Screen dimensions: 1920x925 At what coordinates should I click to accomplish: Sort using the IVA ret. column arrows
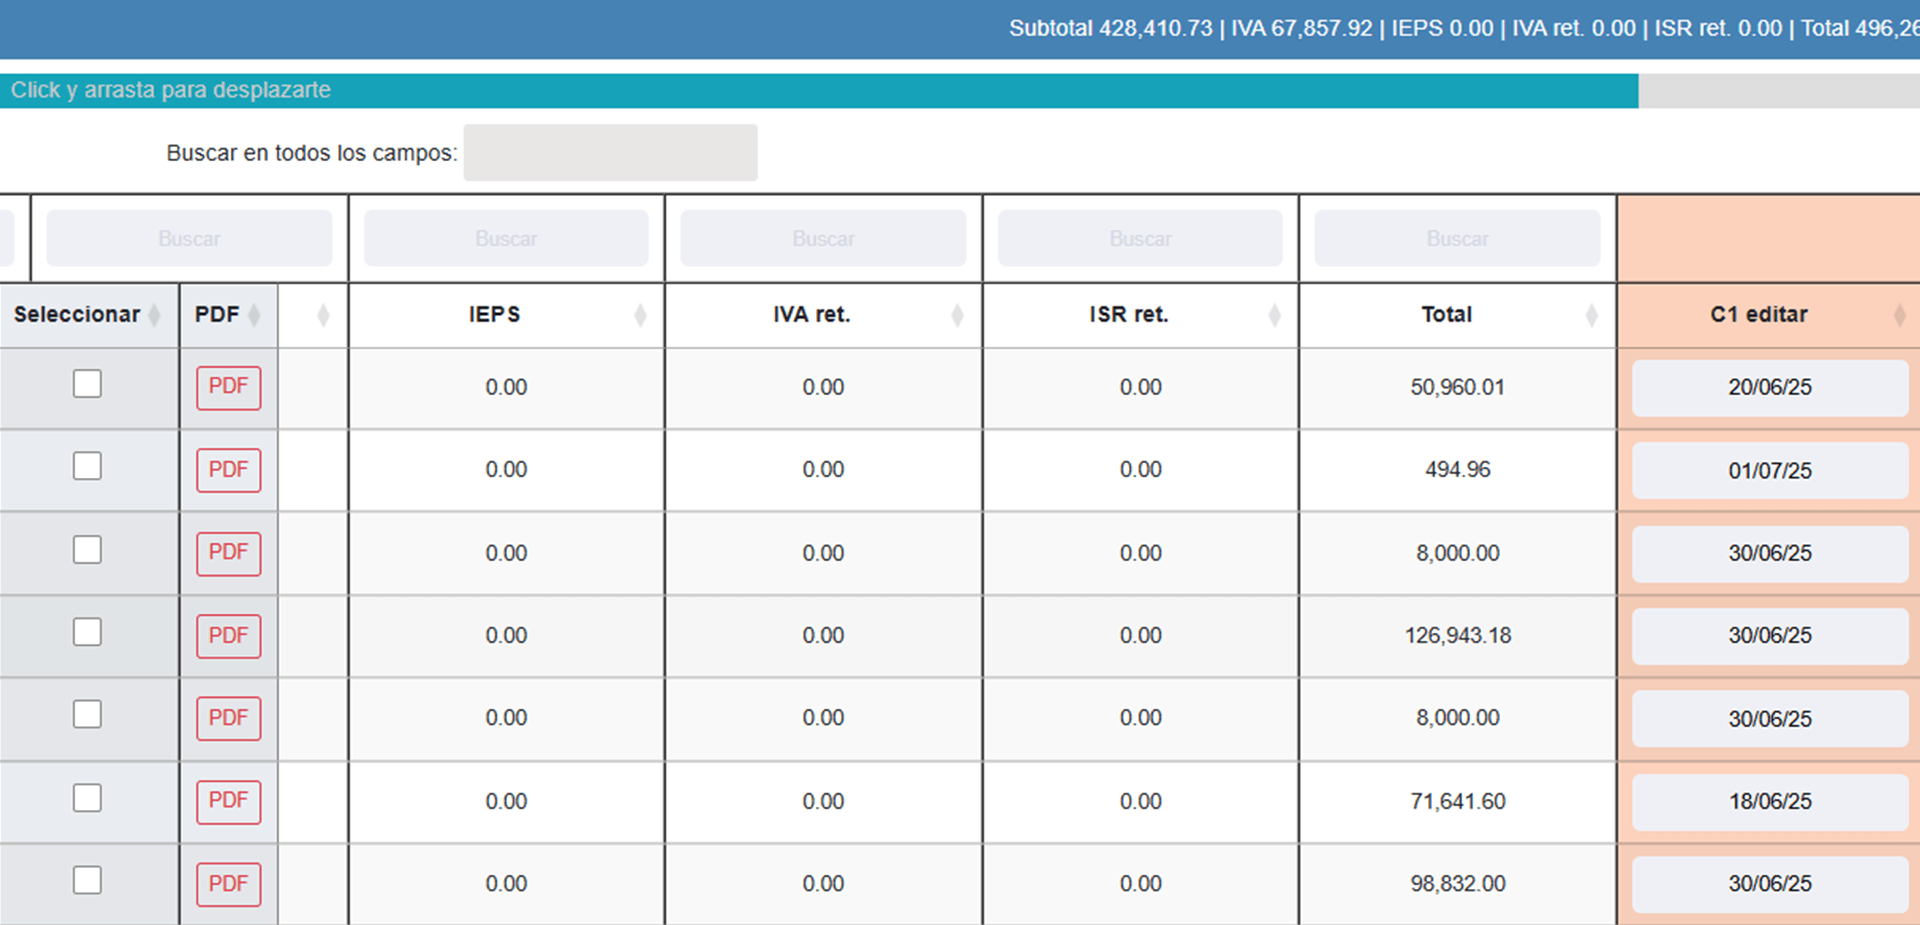click(x=957, y=316)
